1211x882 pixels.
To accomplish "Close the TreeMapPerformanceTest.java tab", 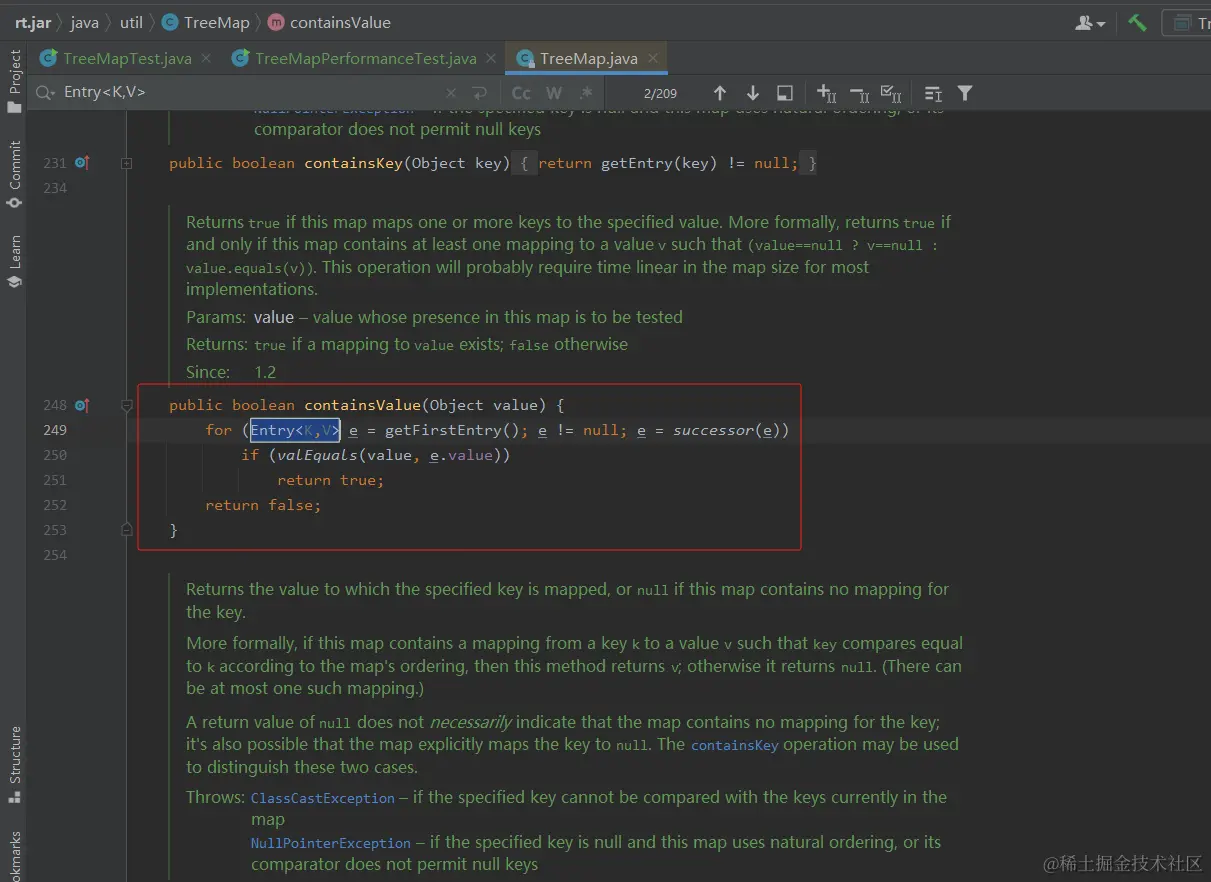I will tap(491, 58).
